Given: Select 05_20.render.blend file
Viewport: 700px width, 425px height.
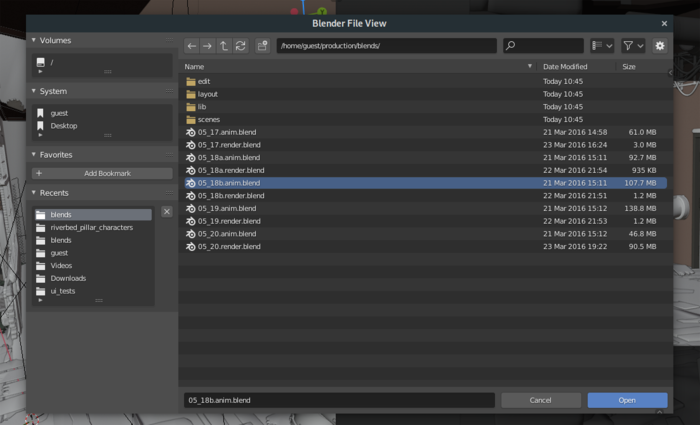Looking at the screenshot, I should (425, 247).
